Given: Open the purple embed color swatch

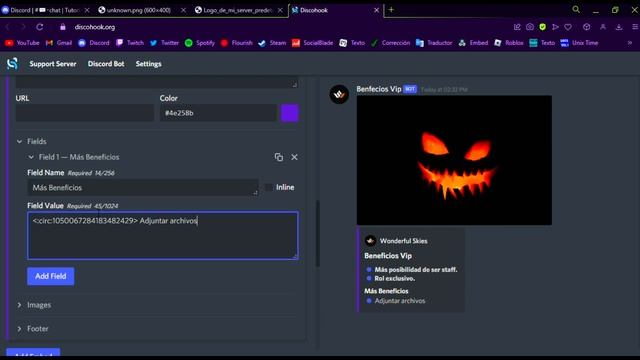Looking at the screenshot, I should 289,113.
